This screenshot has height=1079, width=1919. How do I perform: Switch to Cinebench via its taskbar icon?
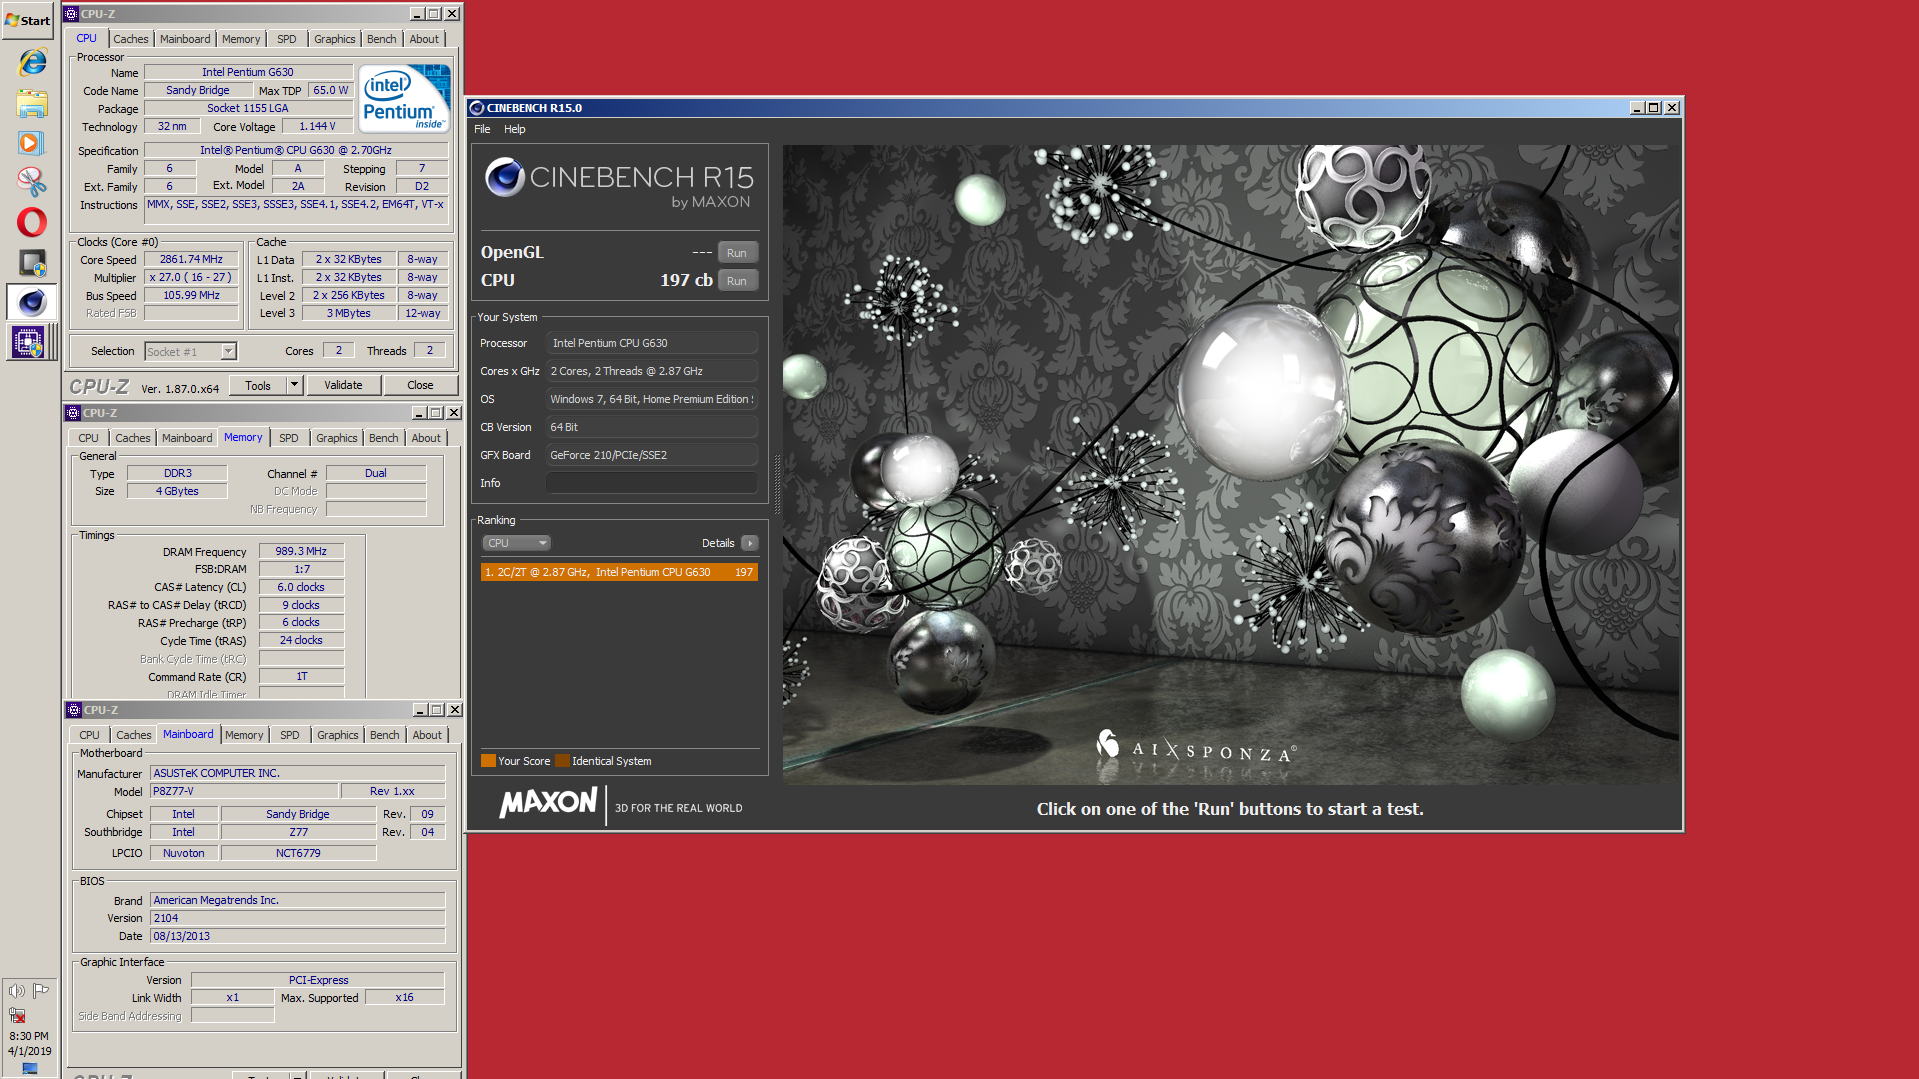pos(32,302)
